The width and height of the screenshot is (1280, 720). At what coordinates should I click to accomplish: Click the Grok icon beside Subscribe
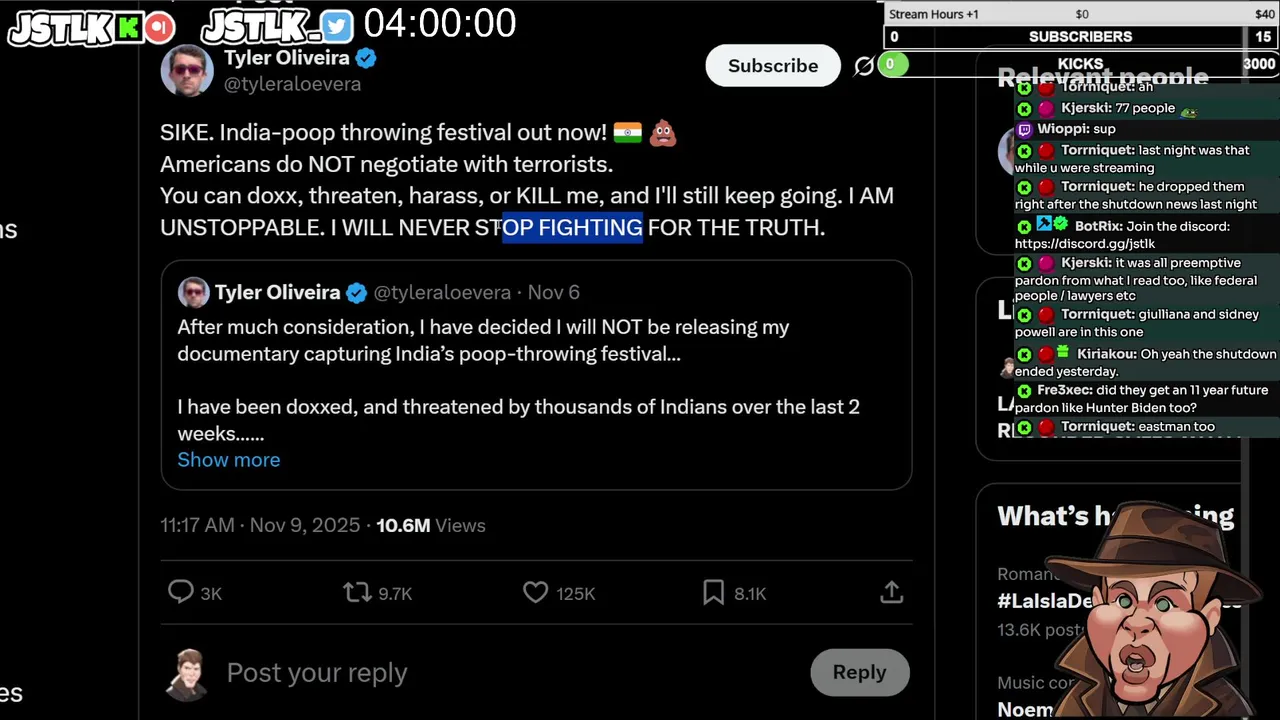point(864,66)
